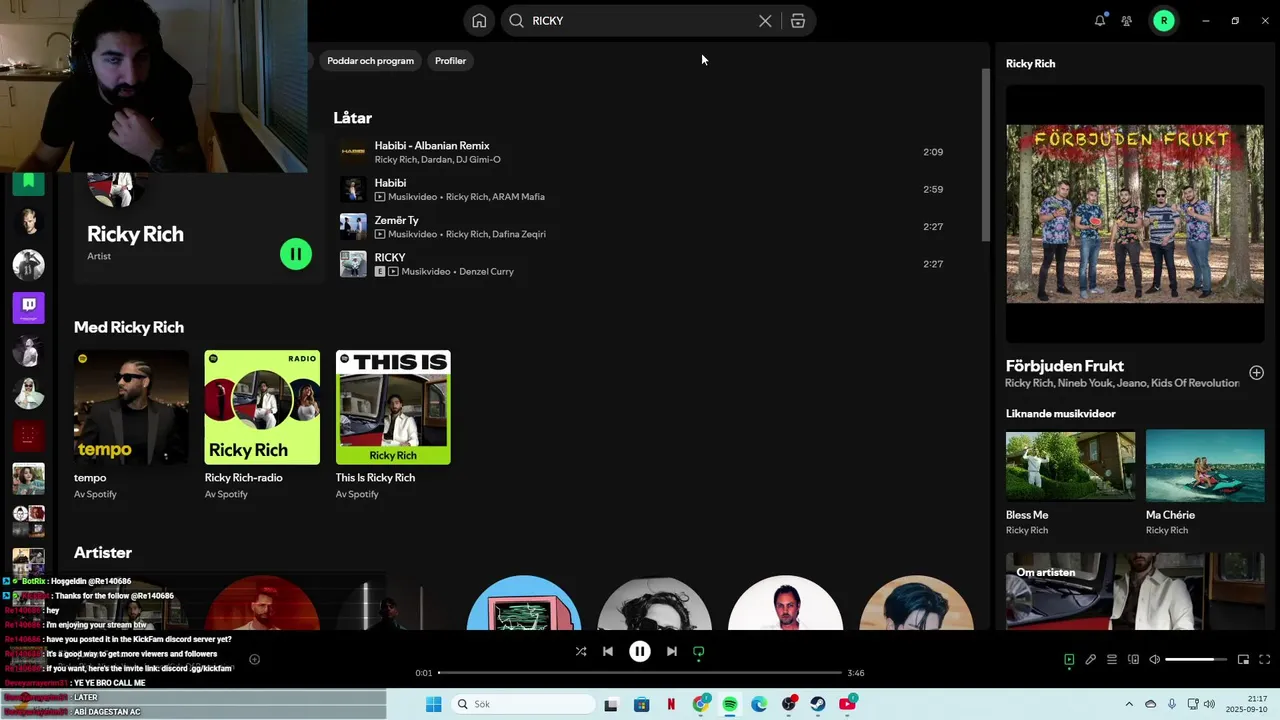Open the Bless Me music video

point(1070,465)
